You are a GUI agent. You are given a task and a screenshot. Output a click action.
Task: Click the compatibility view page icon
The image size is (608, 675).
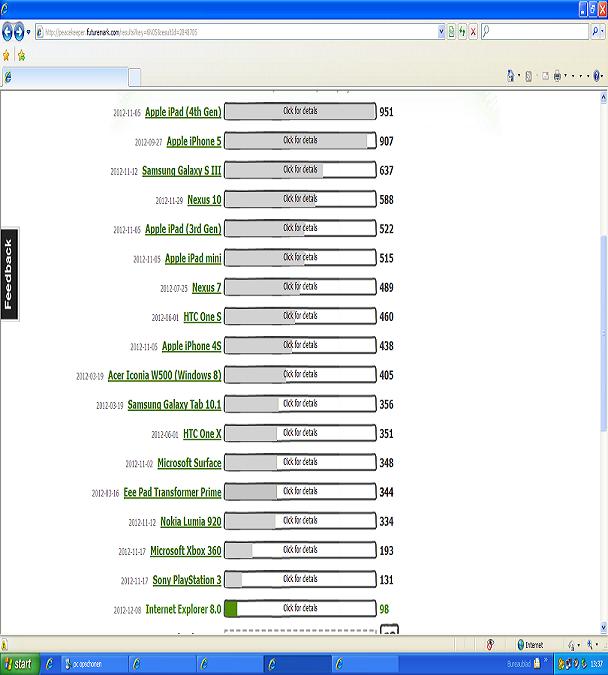coord(451,32)
